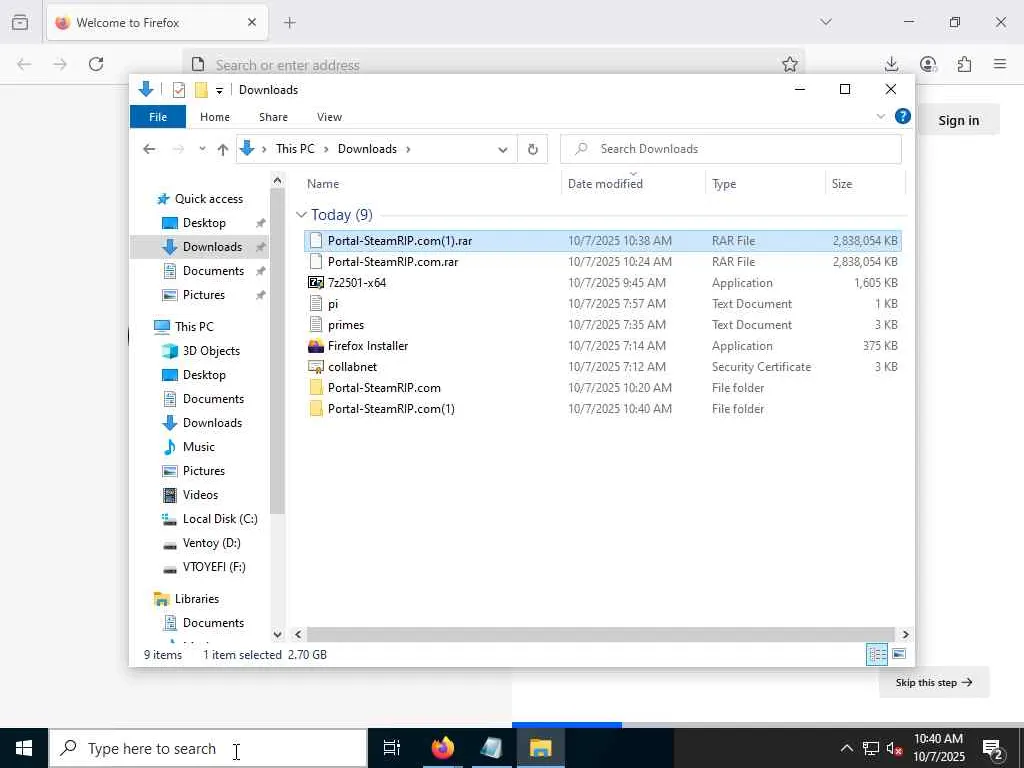This screenshot has height=768, width=1024.
Task: Click Firefox View icon at top-left
Action: 20,23
